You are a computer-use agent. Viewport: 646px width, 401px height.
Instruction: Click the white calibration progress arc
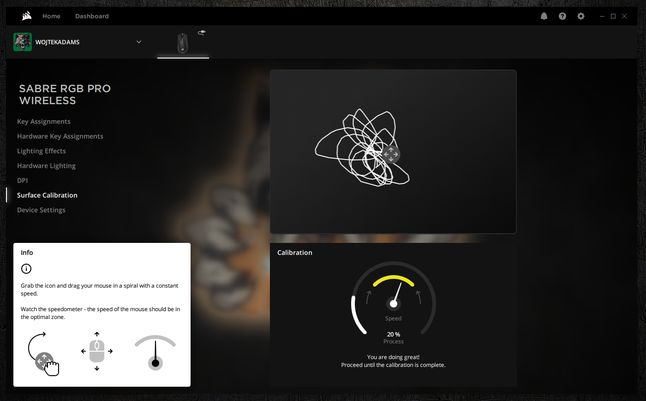(358, 315)
